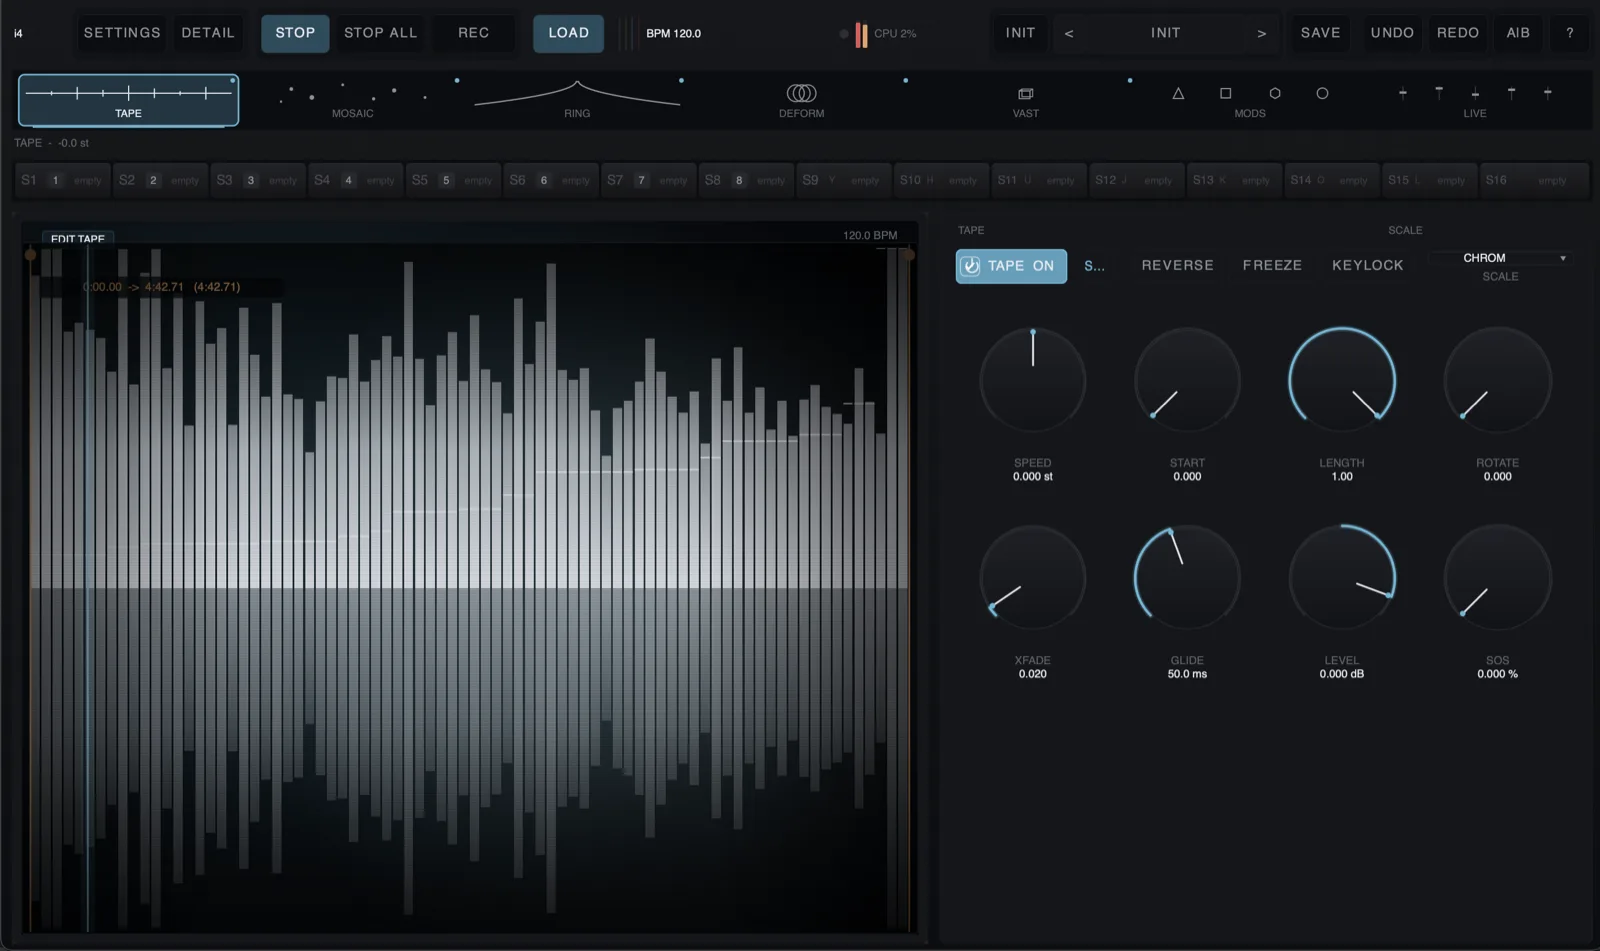Open SETTINGS
Screen dimensions: 1600x951
point(122,33)
